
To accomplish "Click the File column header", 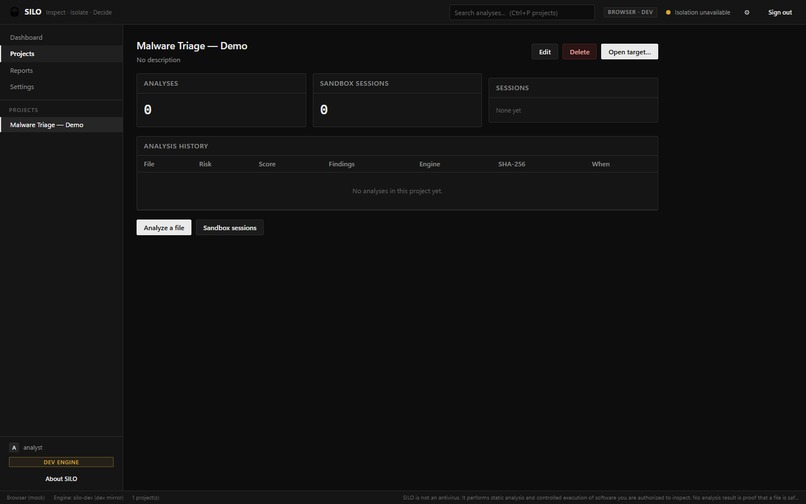I will pos(149,164).
